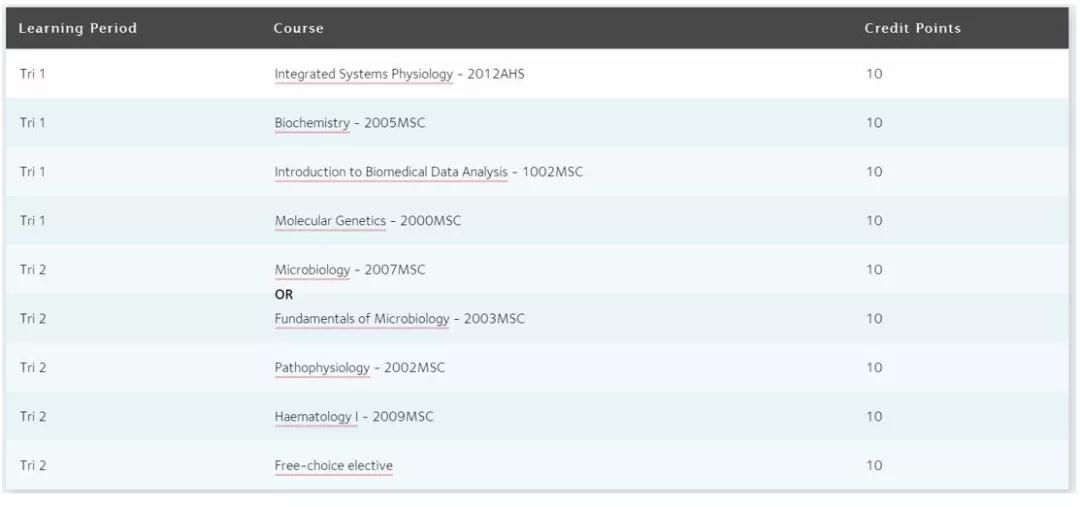Click the Free-choice elective link
This screenshot has width=1080, height=507.
click(x=333, y=466)
